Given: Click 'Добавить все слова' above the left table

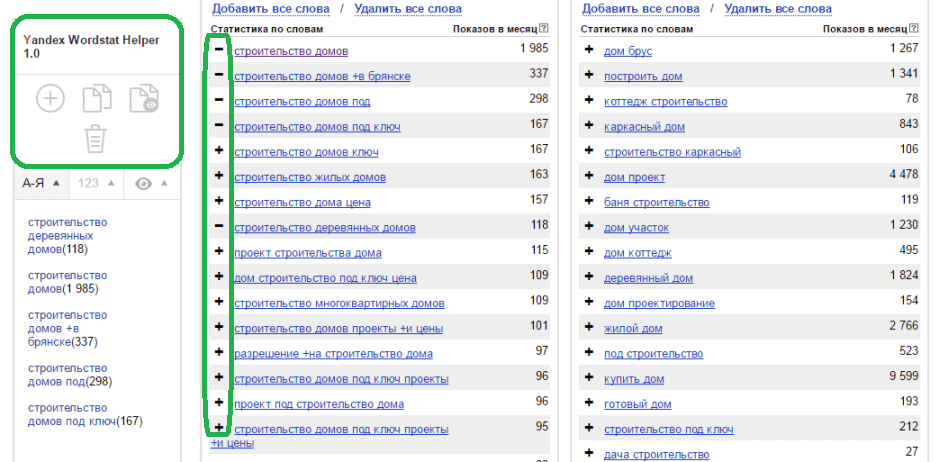Looking at the screenshot, I should (271, 8).
